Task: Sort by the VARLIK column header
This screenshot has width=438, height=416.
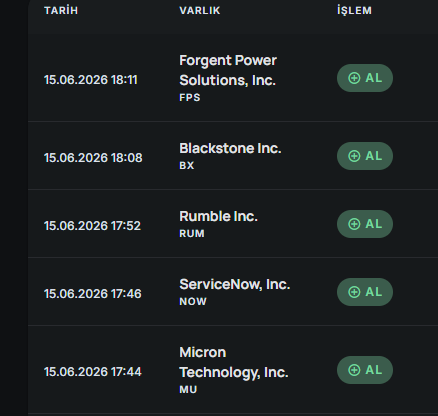Action: 200,10
